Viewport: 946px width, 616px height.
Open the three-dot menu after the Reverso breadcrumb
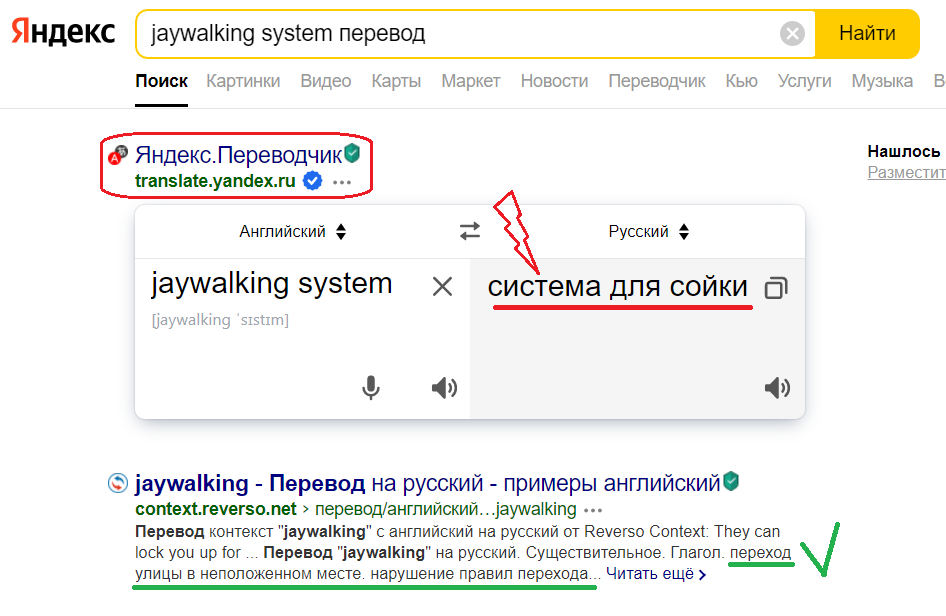[x=593, y=510]
